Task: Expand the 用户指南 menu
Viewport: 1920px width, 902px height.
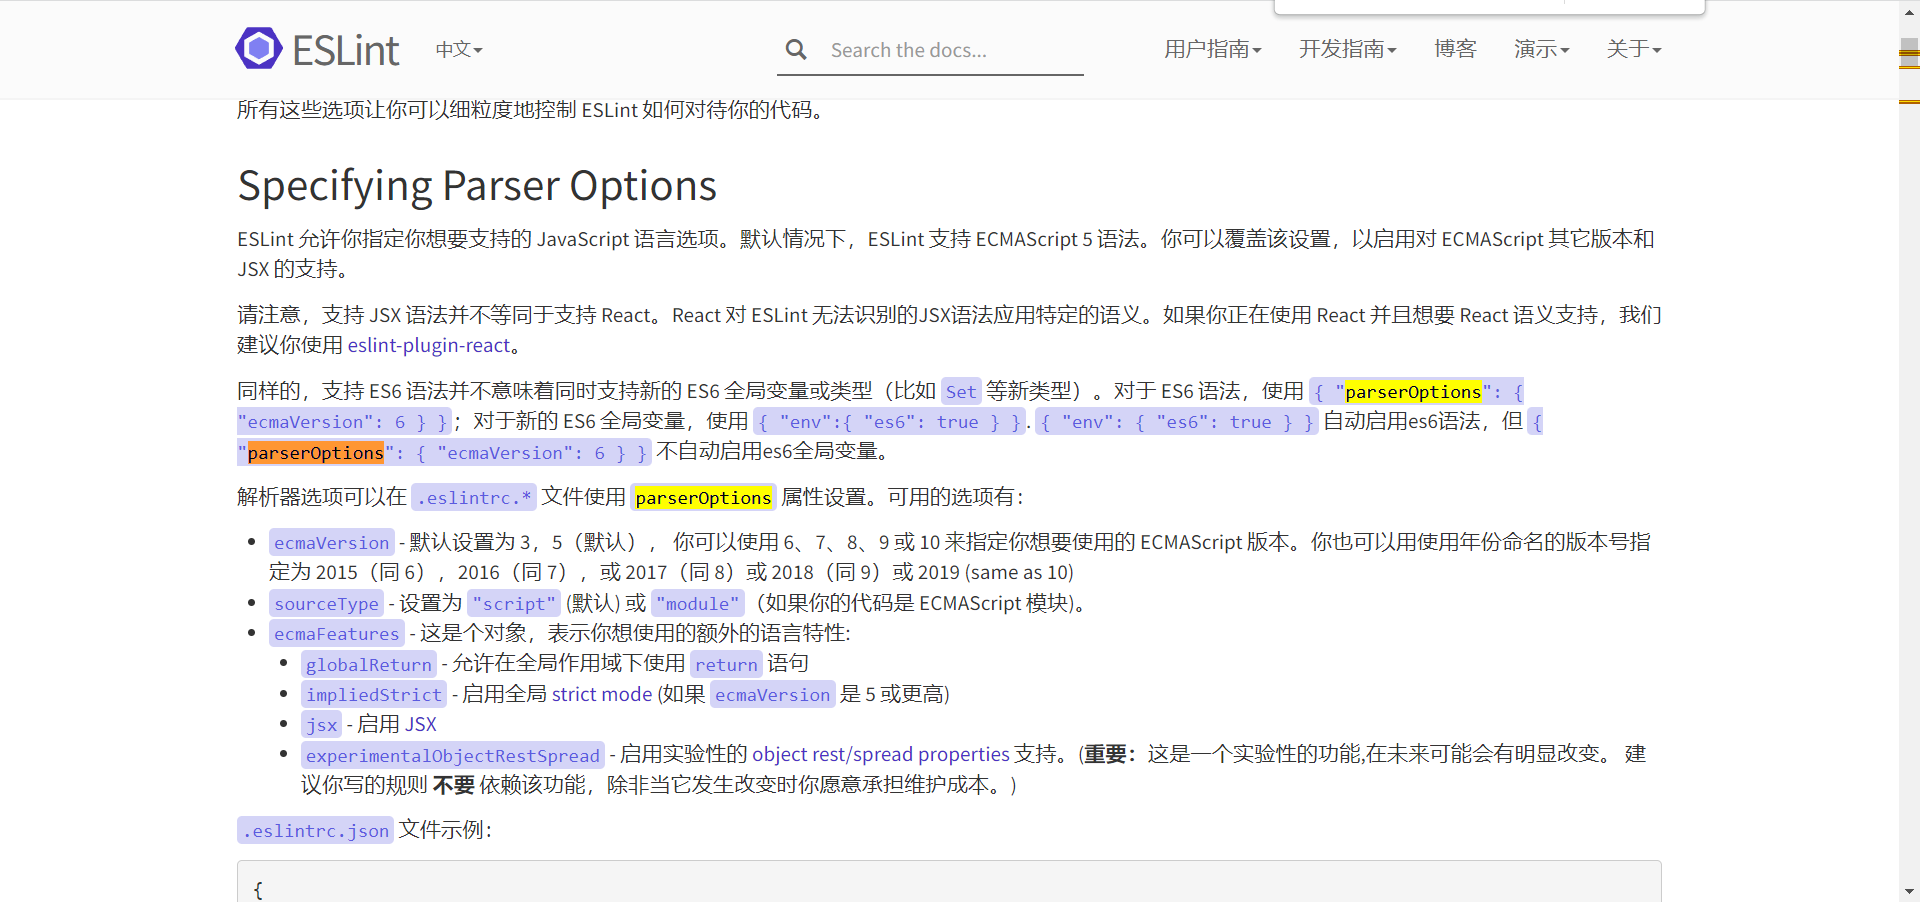Action: (1212, 49)
